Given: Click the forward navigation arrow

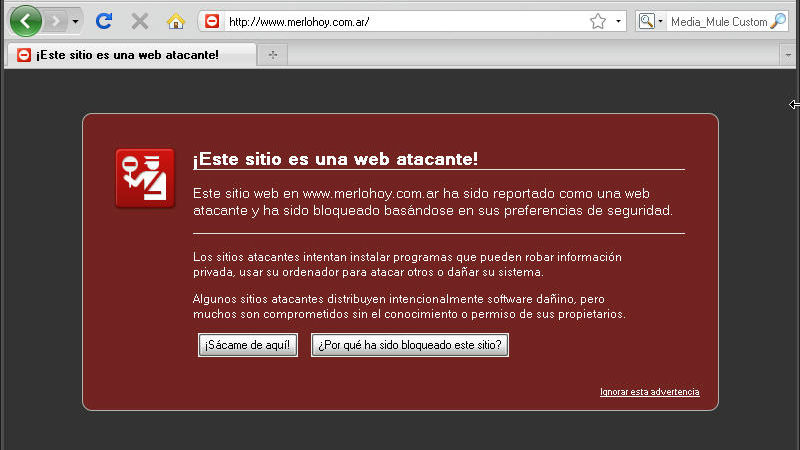Looking at the screenshot, I should pos(55,21).
